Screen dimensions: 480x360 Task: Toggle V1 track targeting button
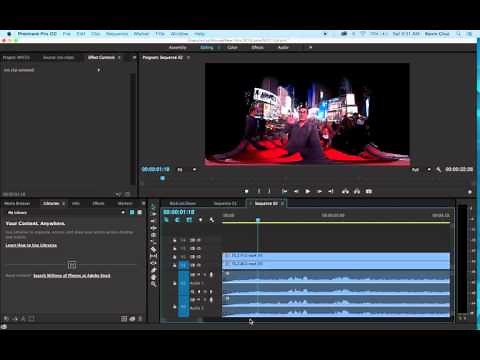pos(184,265)
